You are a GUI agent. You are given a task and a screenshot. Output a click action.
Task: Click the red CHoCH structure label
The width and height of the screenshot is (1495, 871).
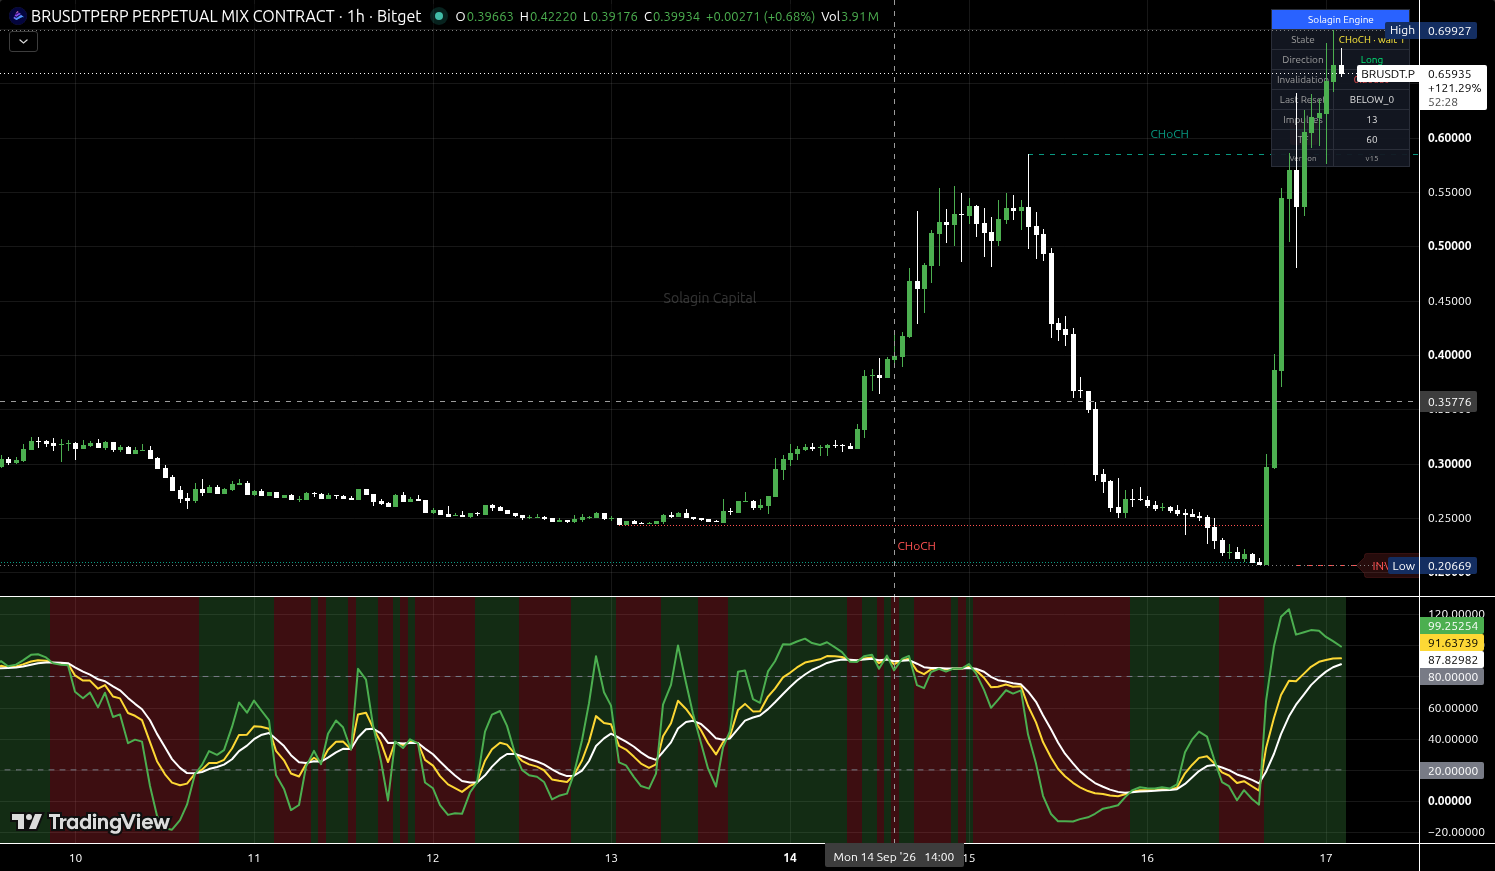916,546
